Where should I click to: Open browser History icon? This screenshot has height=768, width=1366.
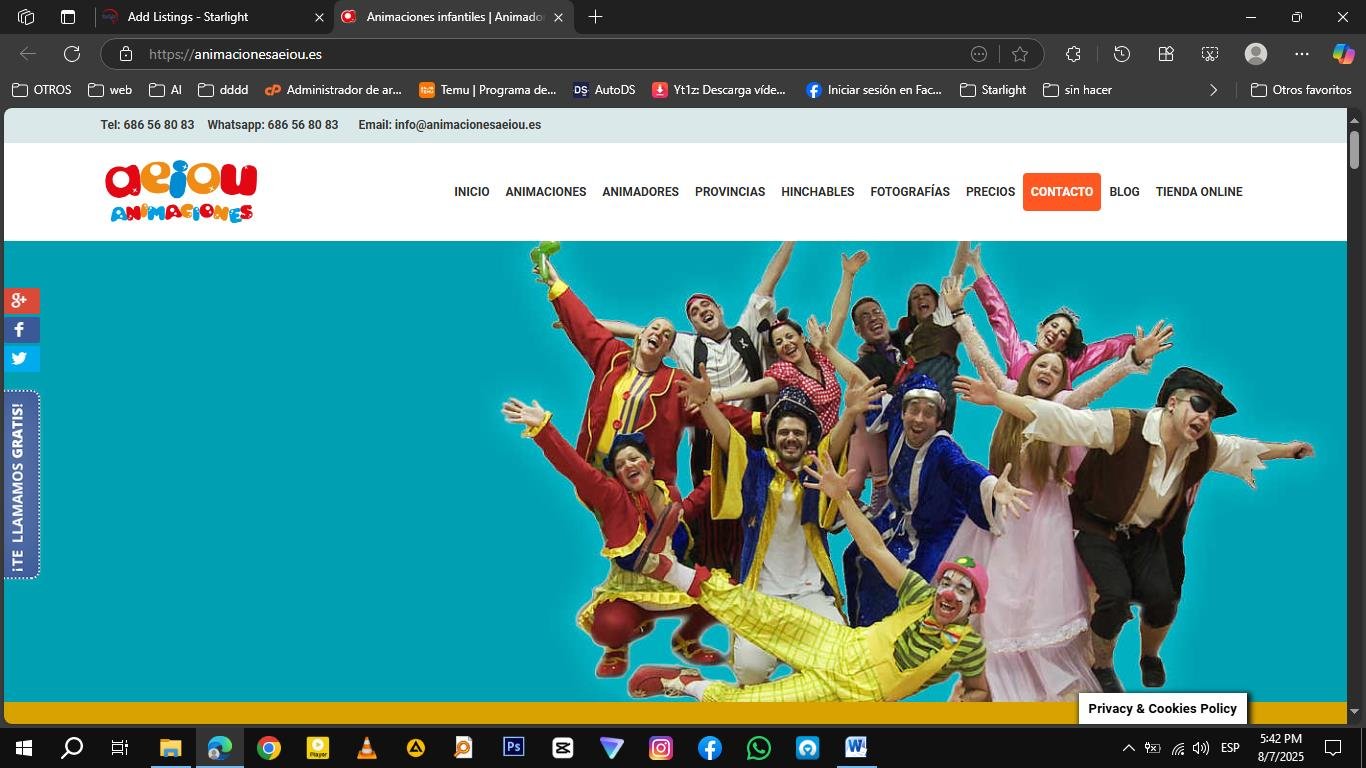(1122, 54)
